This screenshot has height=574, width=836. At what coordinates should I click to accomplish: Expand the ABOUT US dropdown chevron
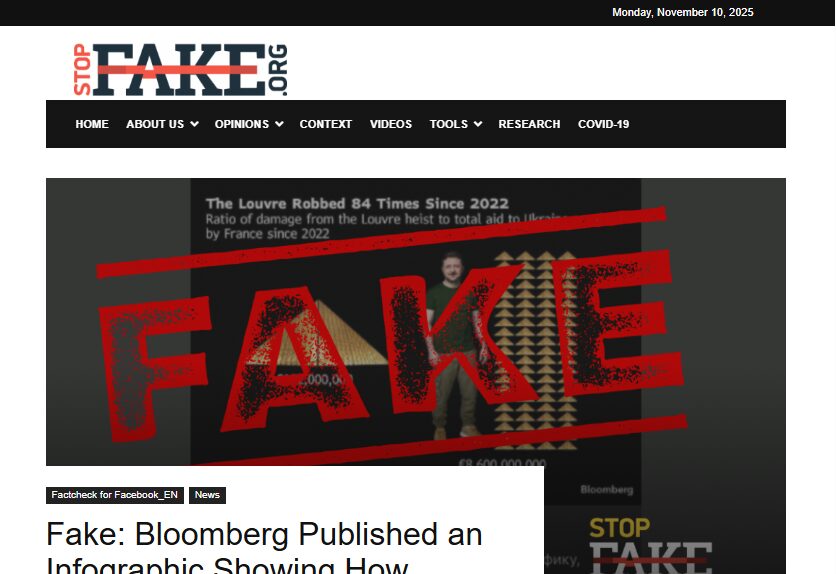coord(195,124)
